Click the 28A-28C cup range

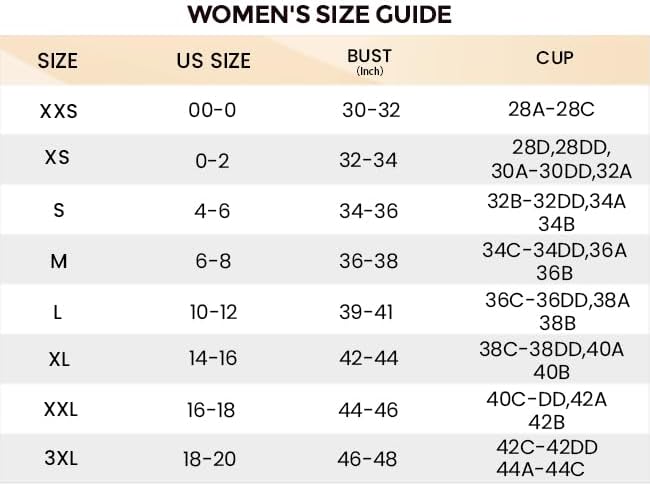tap(555, 107)
